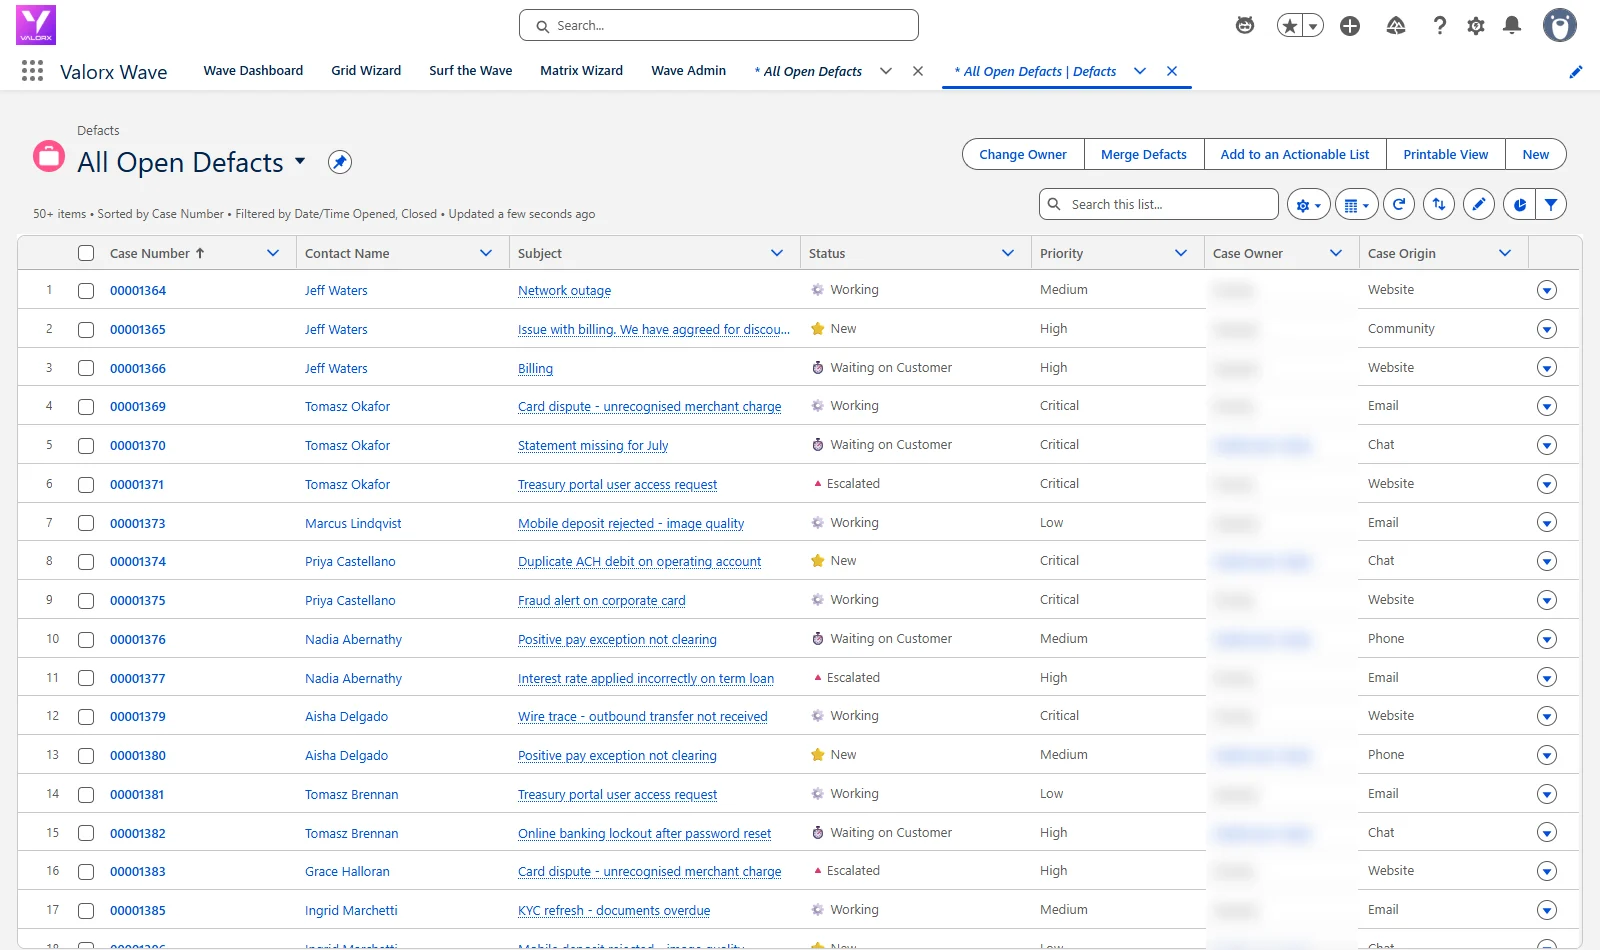Open the Network outage subject link

(564, 291)
